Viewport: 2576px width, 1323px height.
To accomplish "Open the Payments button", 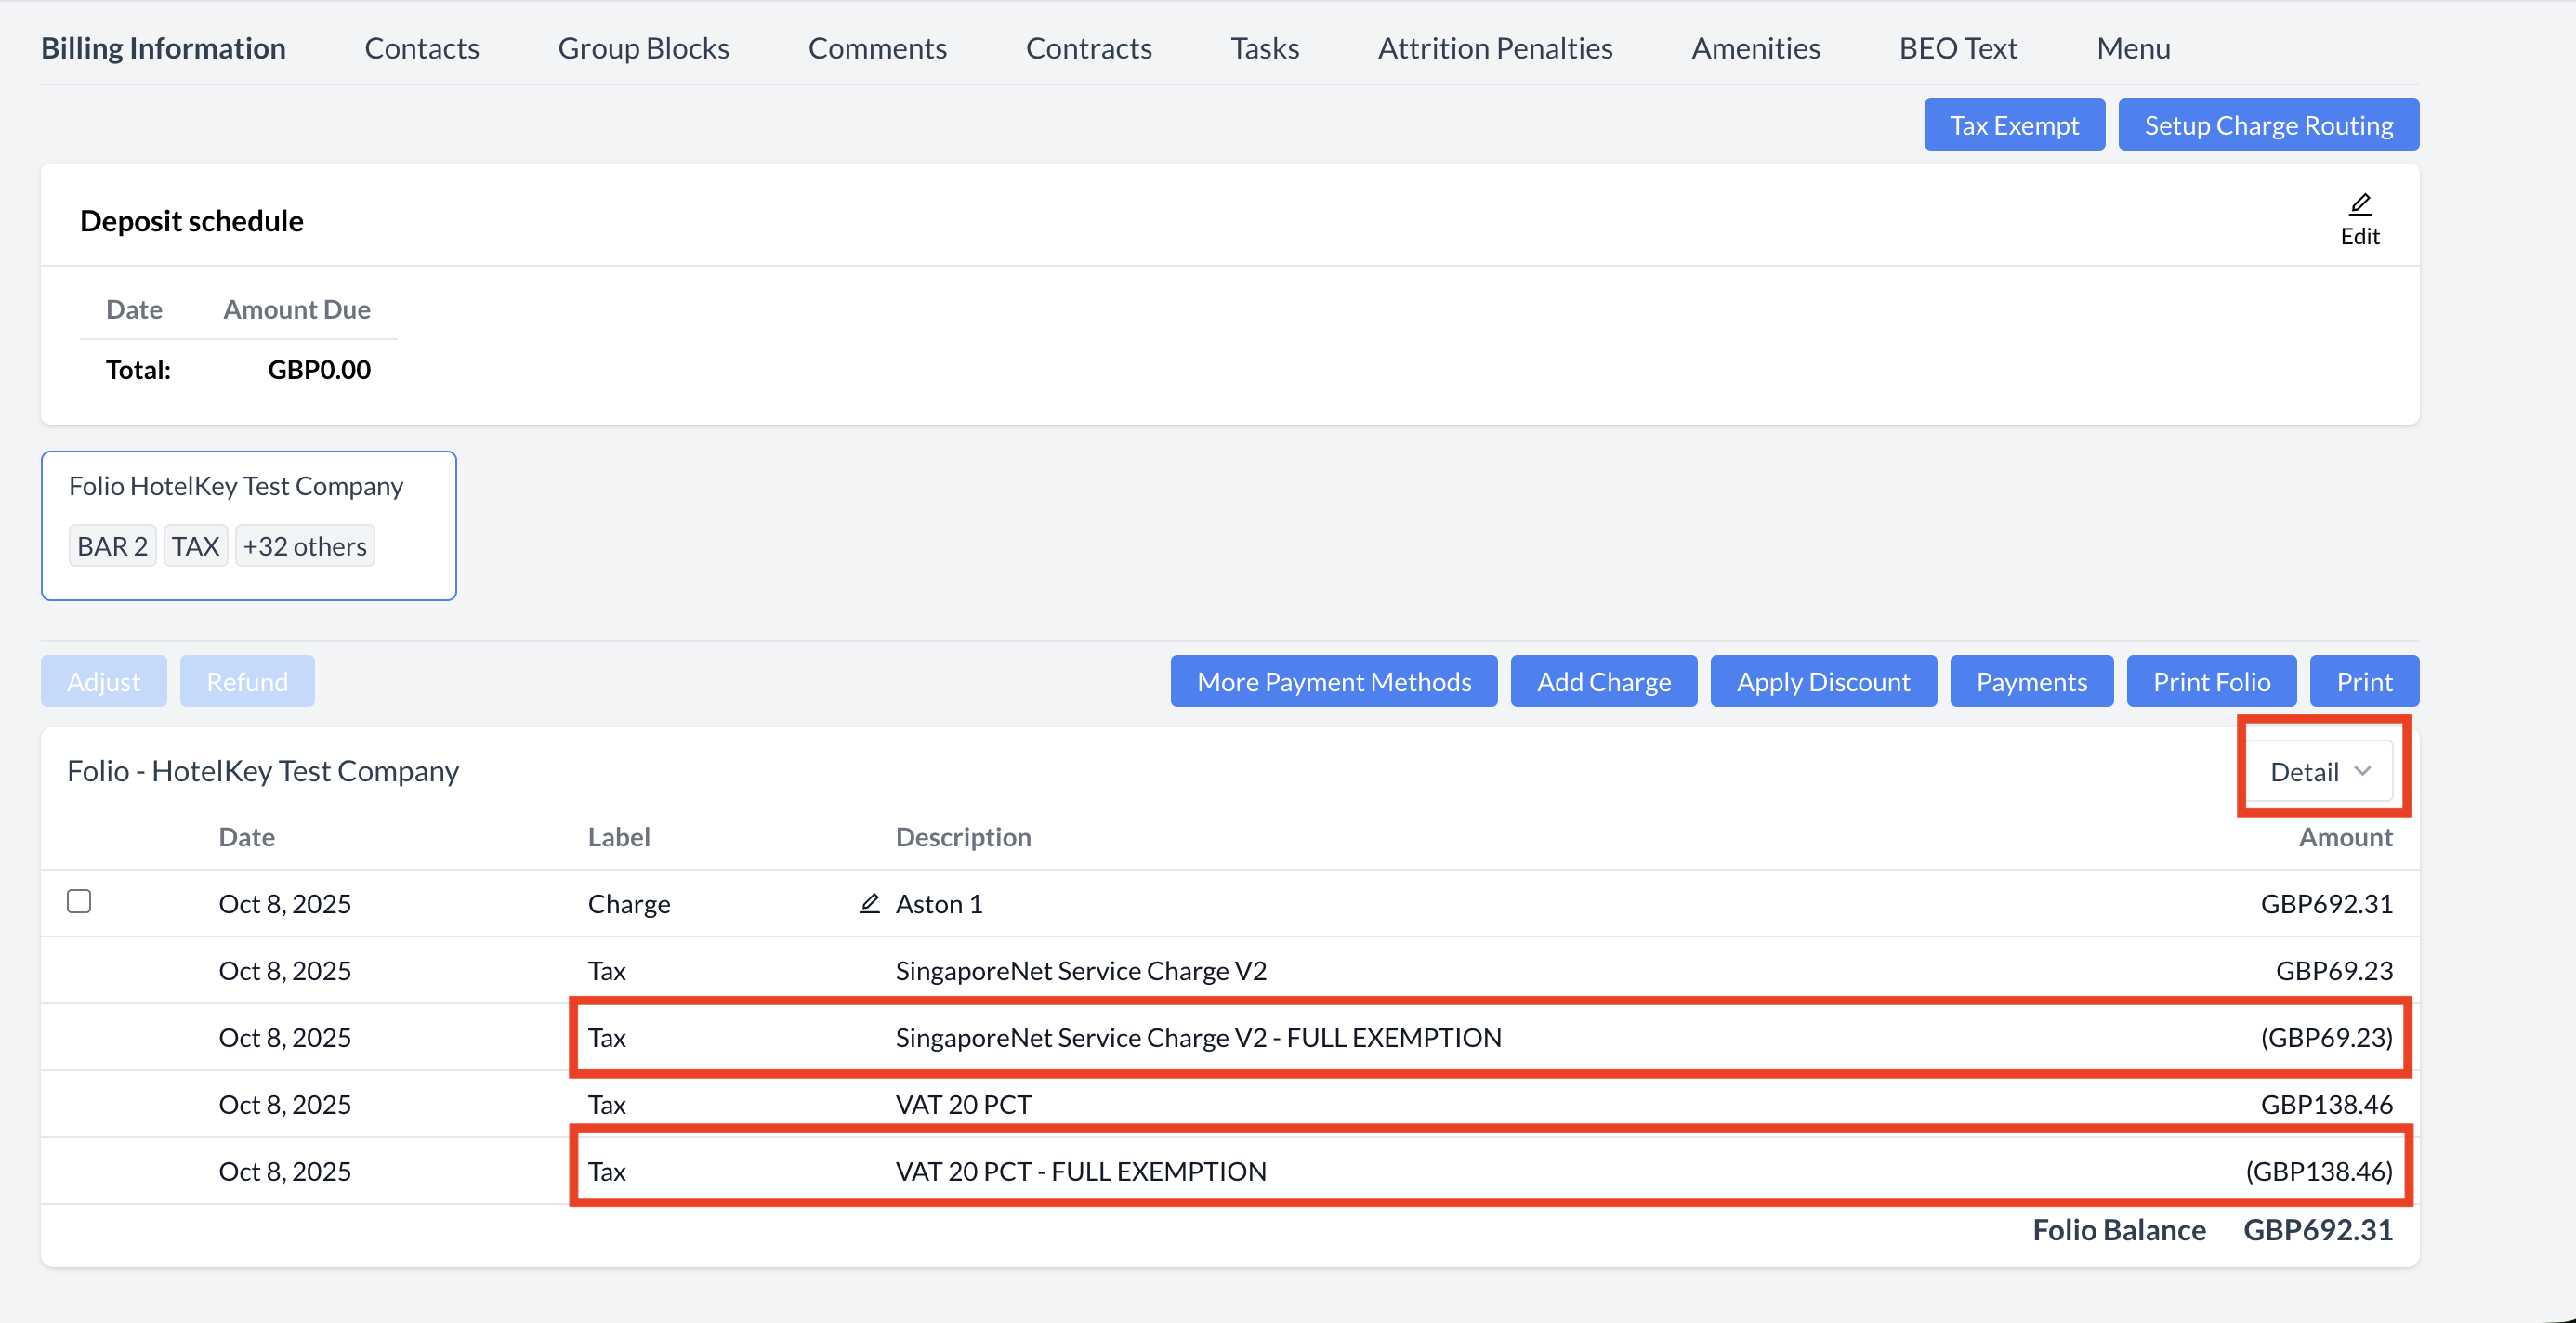I will pos(2031,682).
